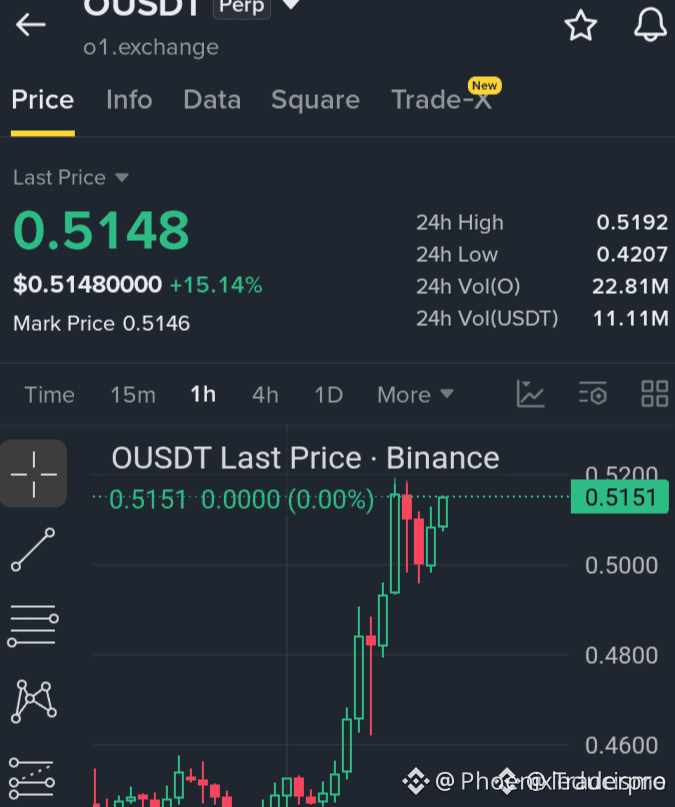Select the Fibonacci retracement lines tool

click(x=32, y=777)
